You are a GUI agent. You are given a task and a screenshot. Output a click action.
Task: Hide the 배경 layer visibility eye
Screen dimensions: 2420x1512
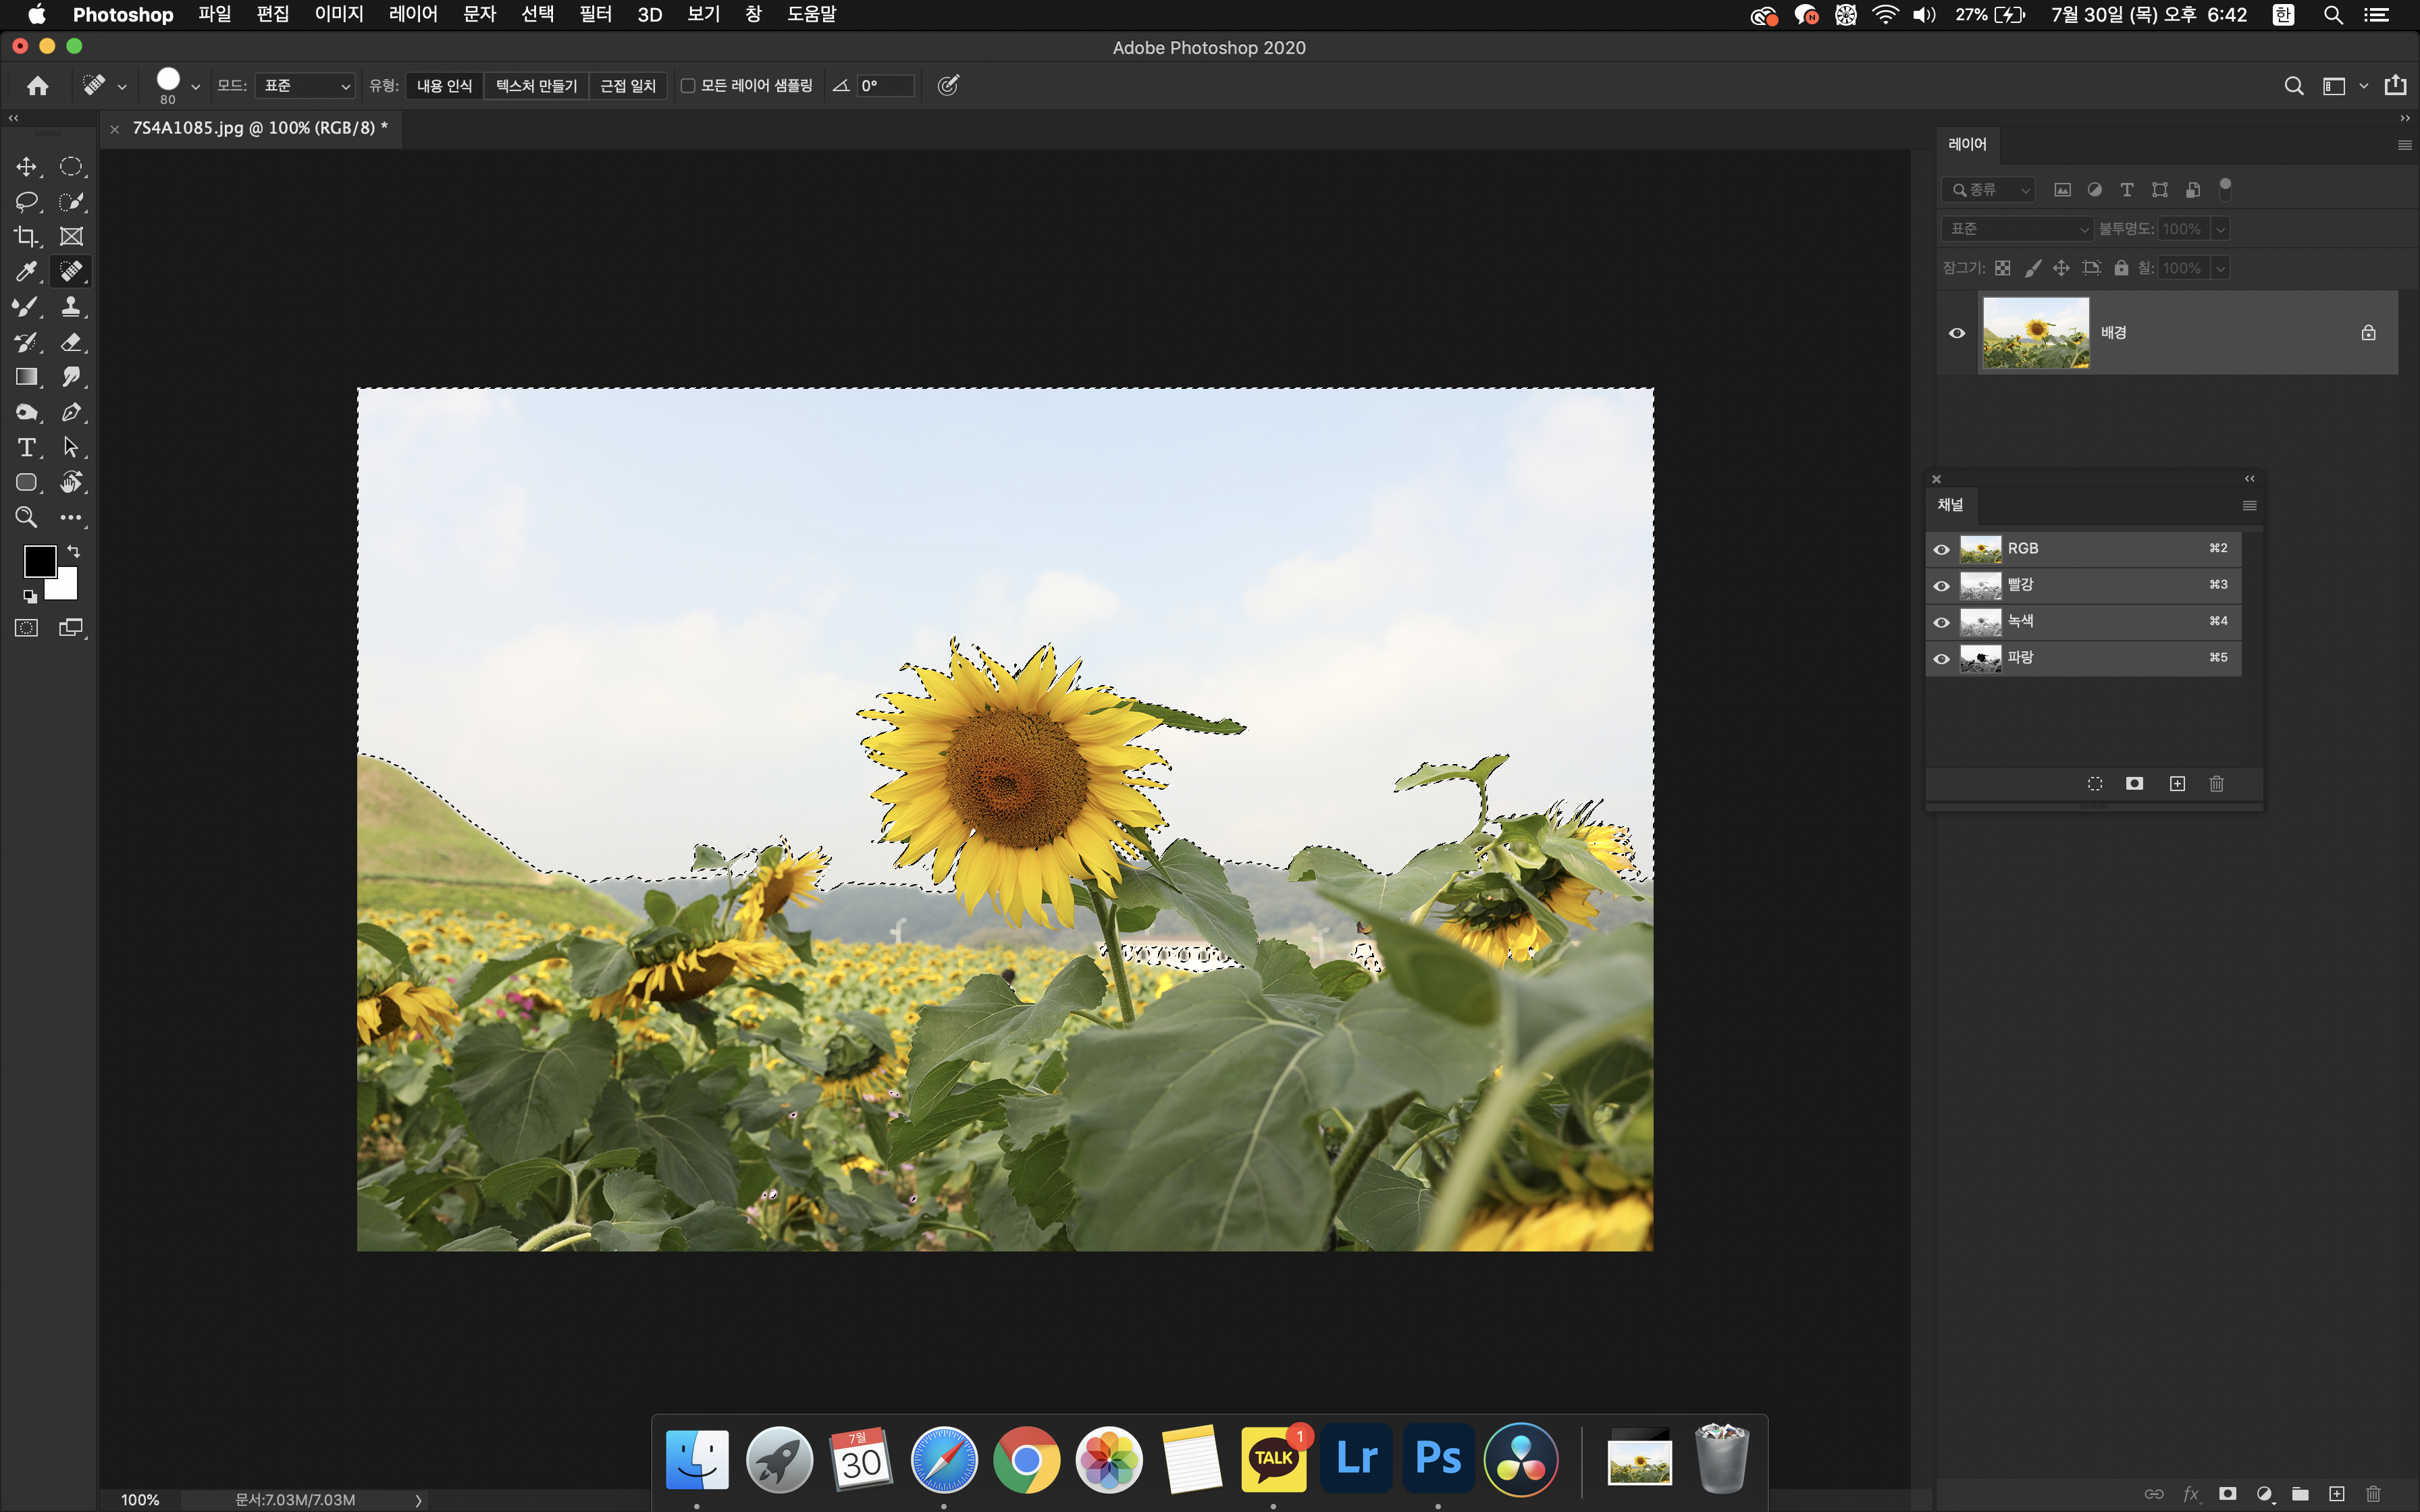click(1957, 333)
